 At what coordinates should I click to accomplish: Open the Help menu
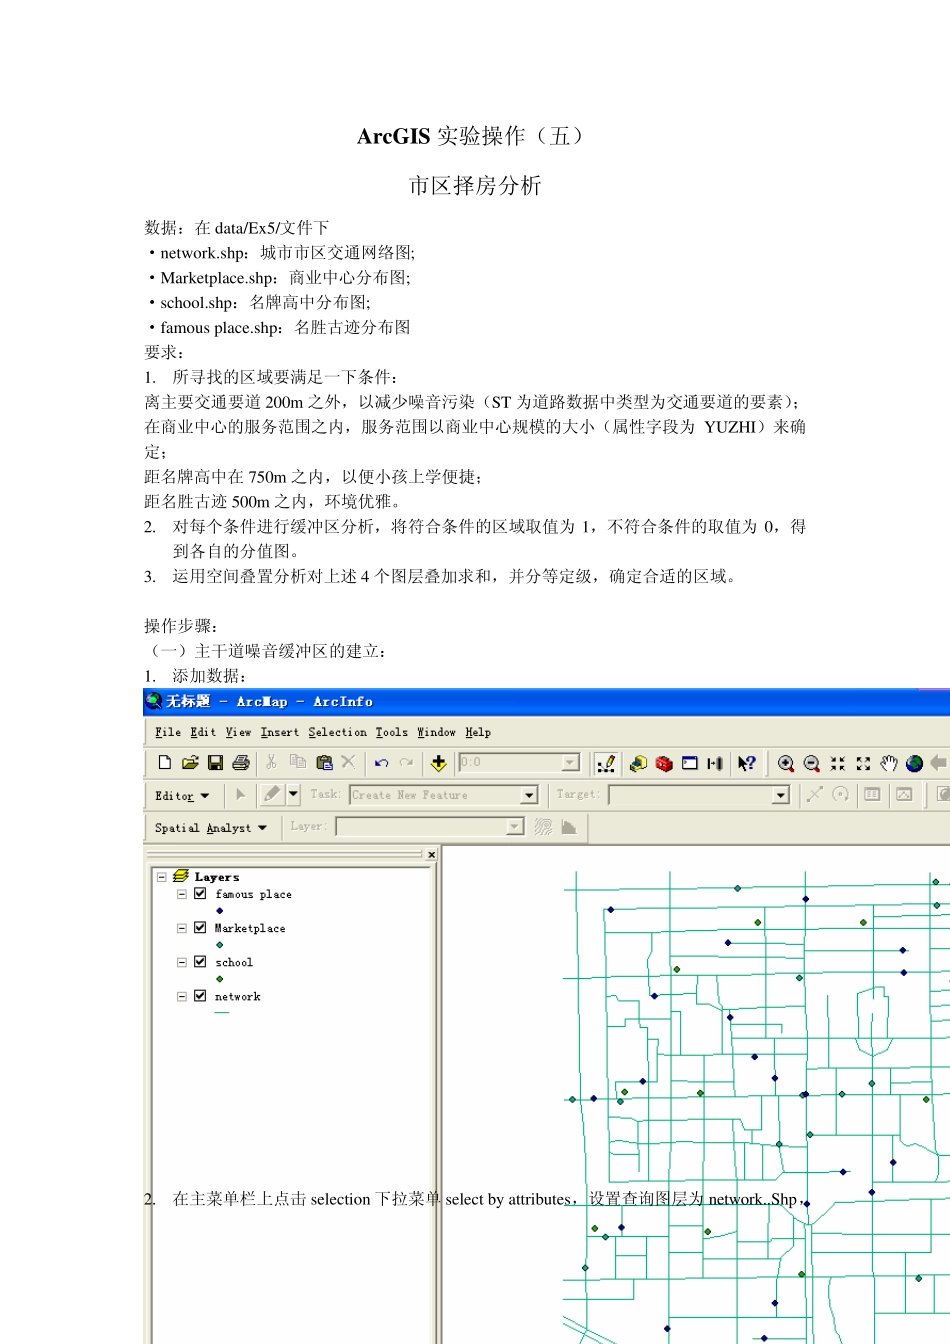coord(478,732)
